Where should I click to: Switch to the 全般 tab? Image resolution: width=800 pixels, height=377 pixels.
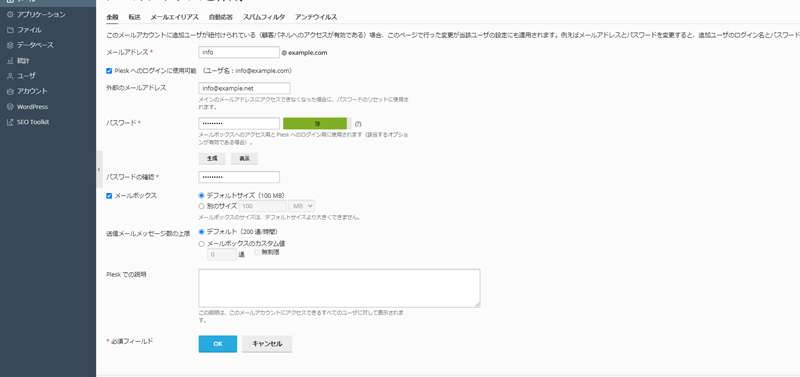tap(112, 17)
